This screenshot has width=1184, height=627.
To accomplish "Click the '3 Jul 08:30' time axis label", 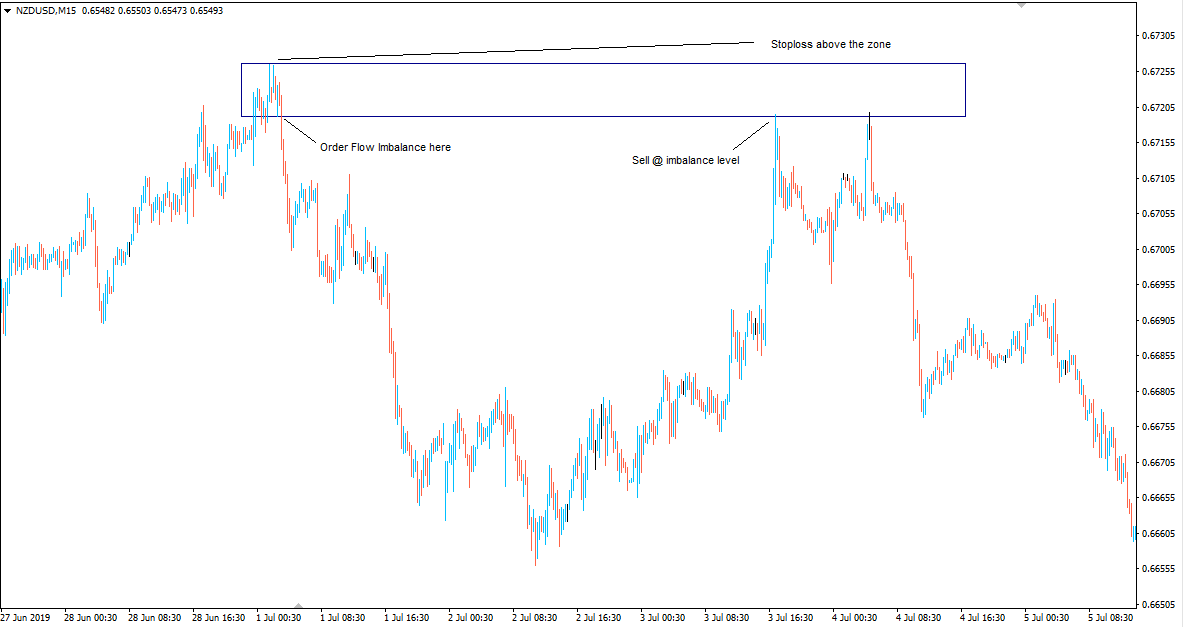I will click(726, 618).
